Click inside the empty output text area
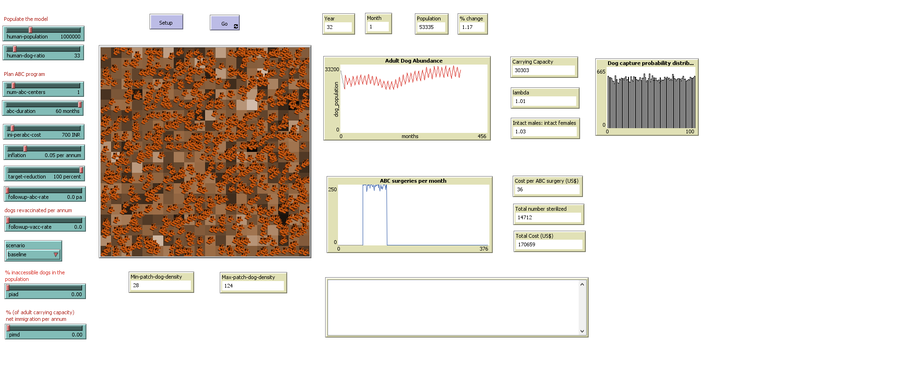 coord(452,307)
